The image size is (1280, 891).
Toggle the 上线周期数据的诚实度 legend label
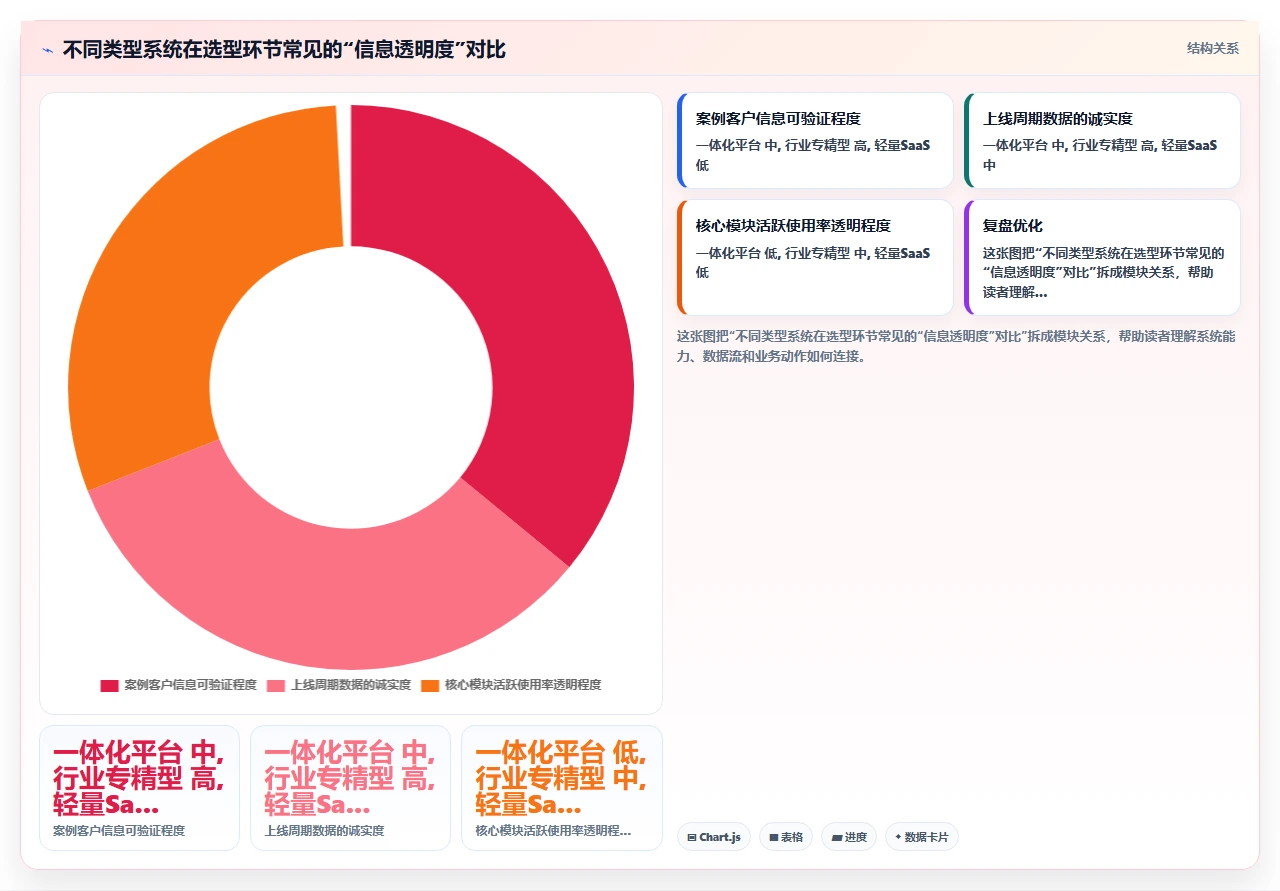click(351, 685)
